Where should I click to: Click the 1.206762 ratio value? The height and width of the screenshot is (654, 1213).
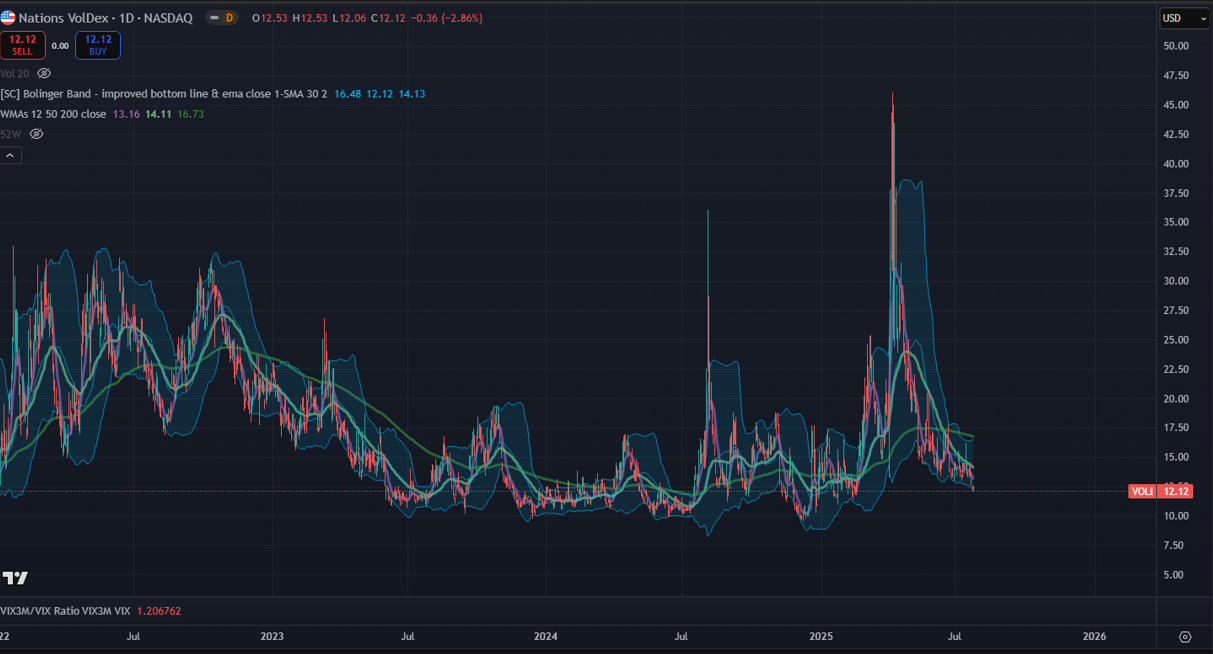tap(158, 610)
